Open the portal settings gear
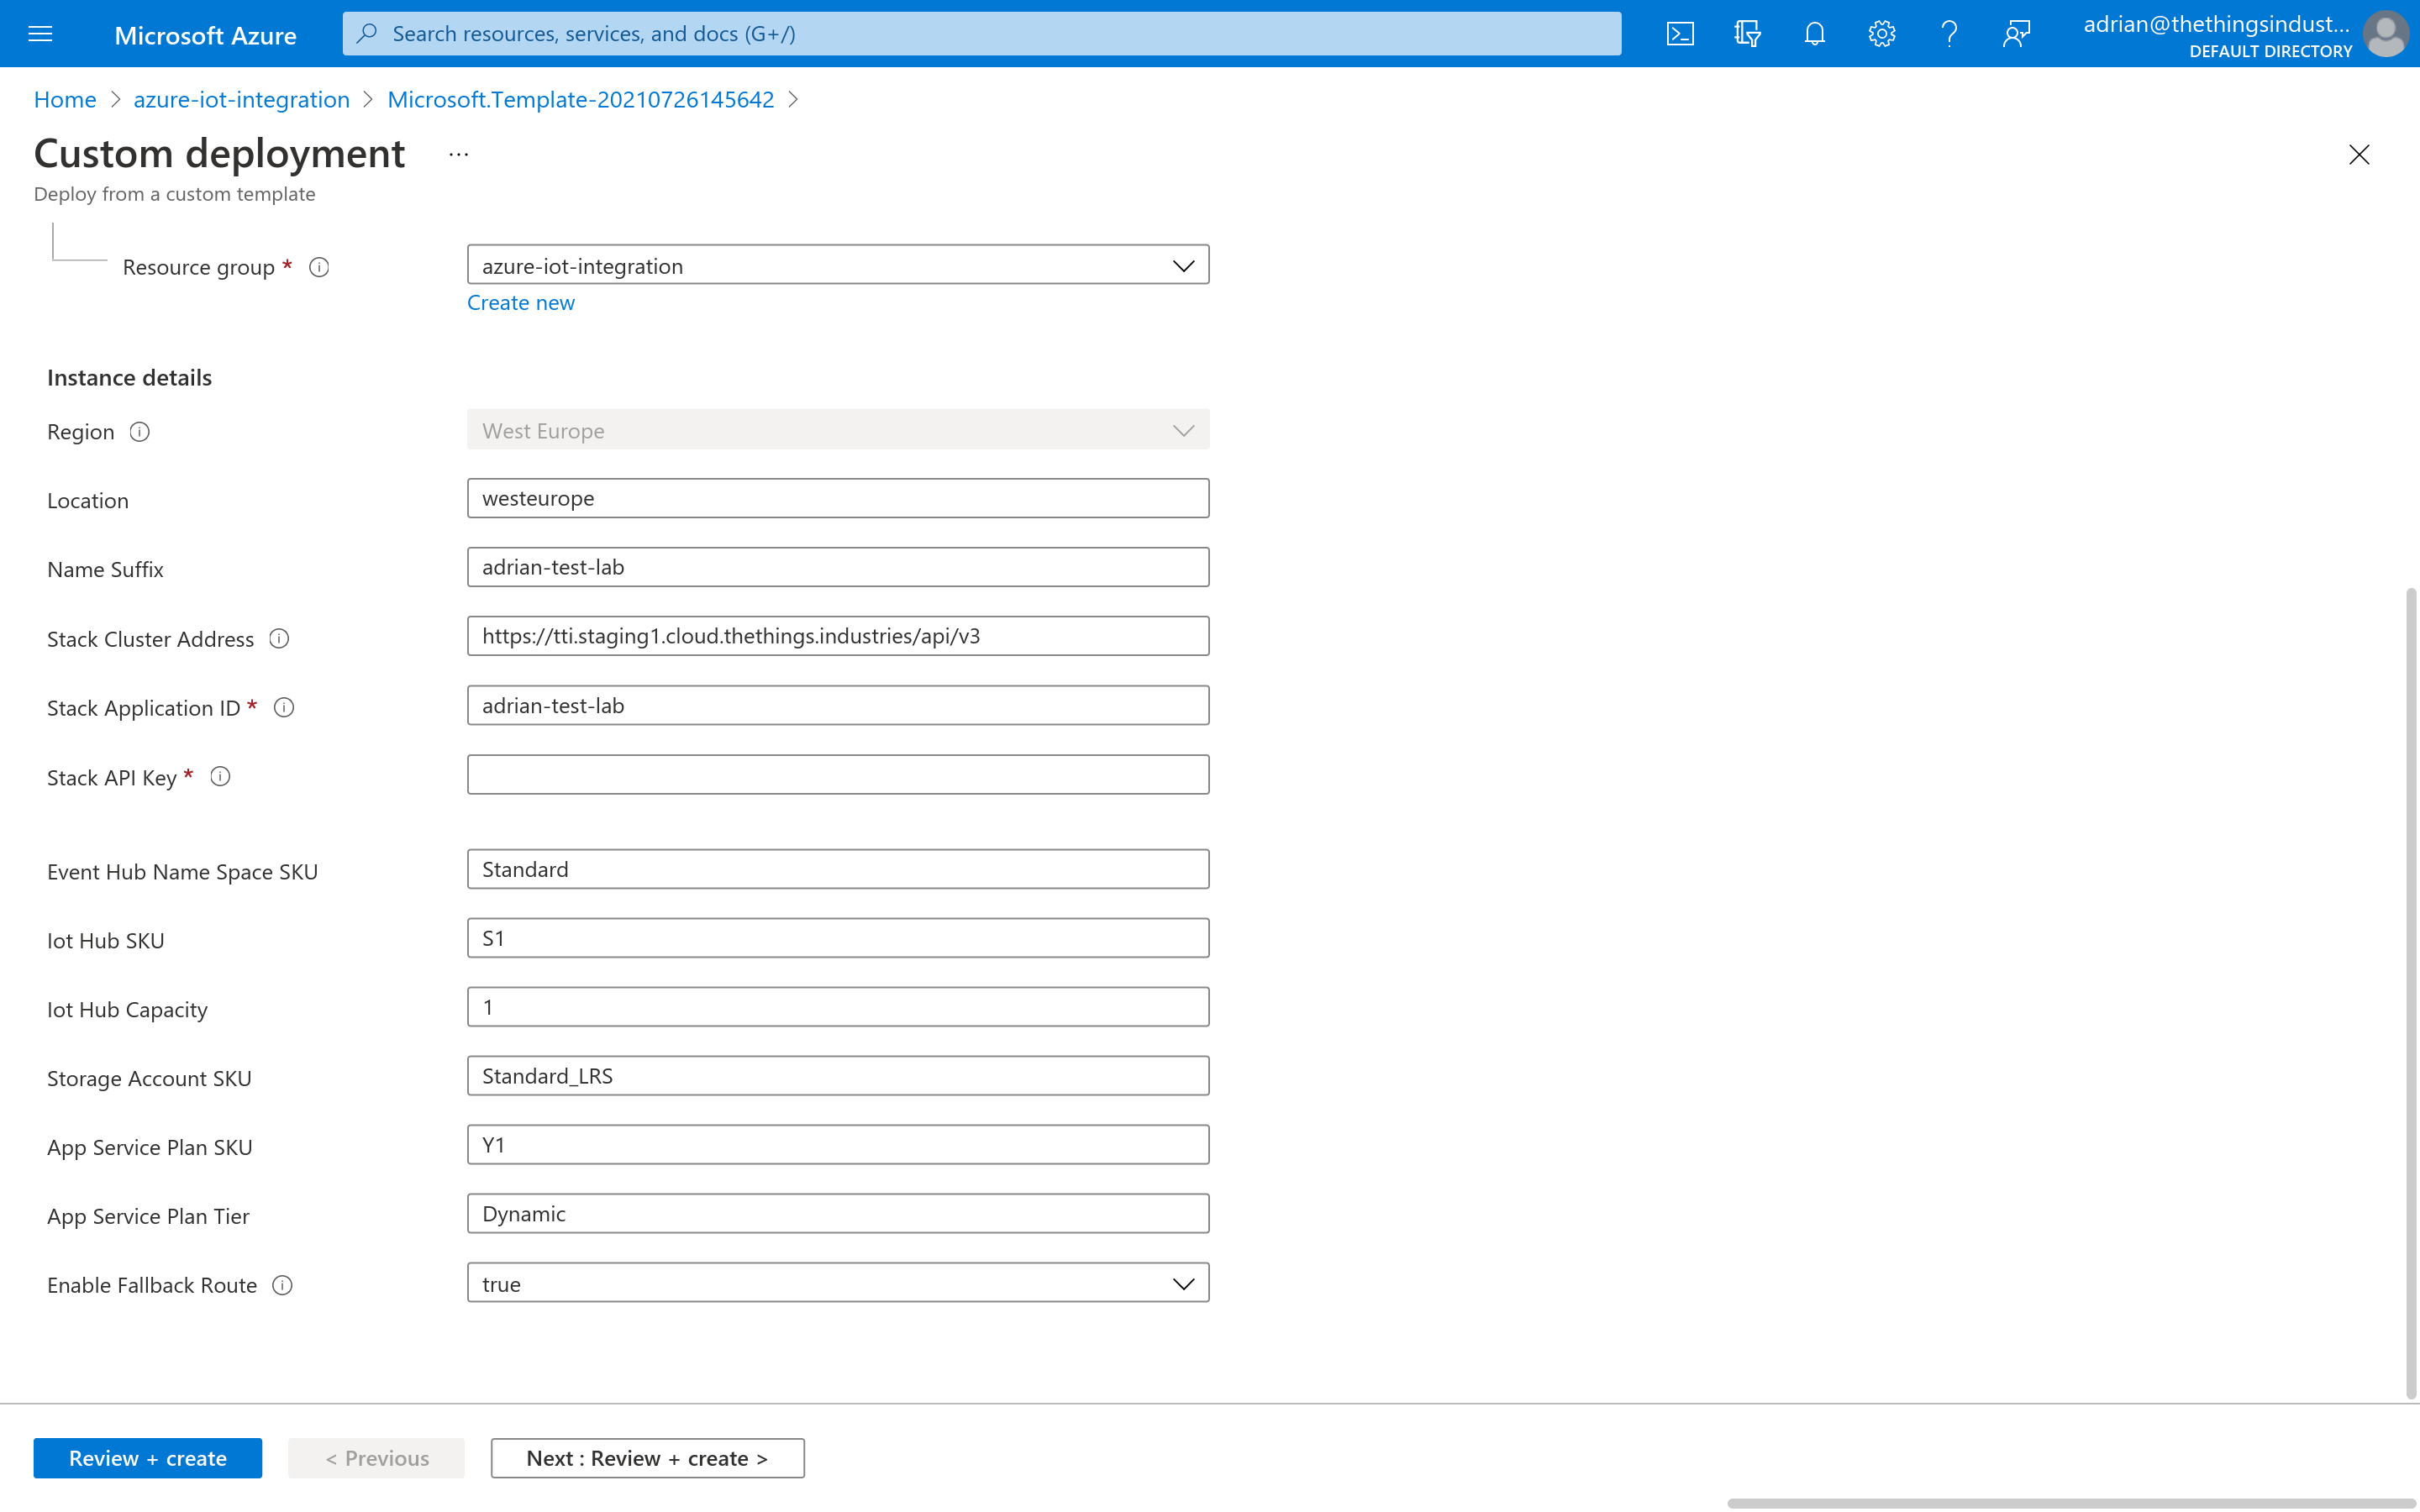 coord(1881,33)
